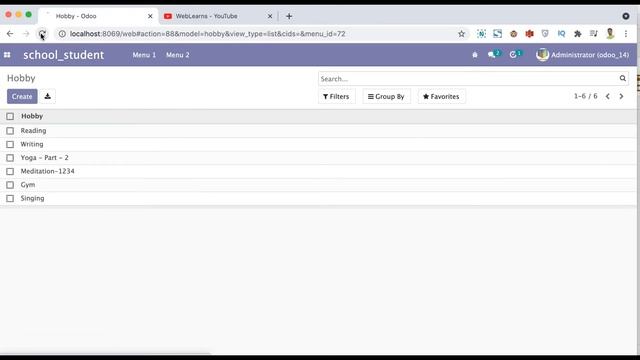Check the Yoga - Part - 2 checkbox
Image resolution: width=640 pixels, height=360 pixels.
click(10, 158)
